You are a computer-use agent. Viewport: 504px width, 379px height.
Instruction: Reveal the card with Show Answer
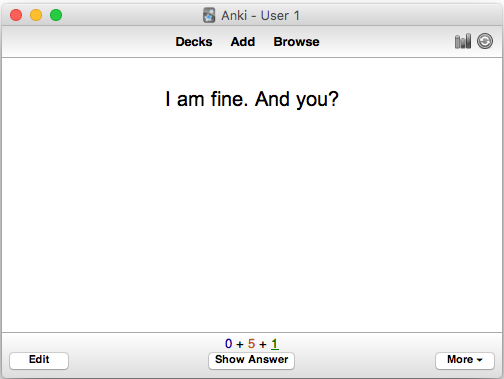[x=251, y=360]
